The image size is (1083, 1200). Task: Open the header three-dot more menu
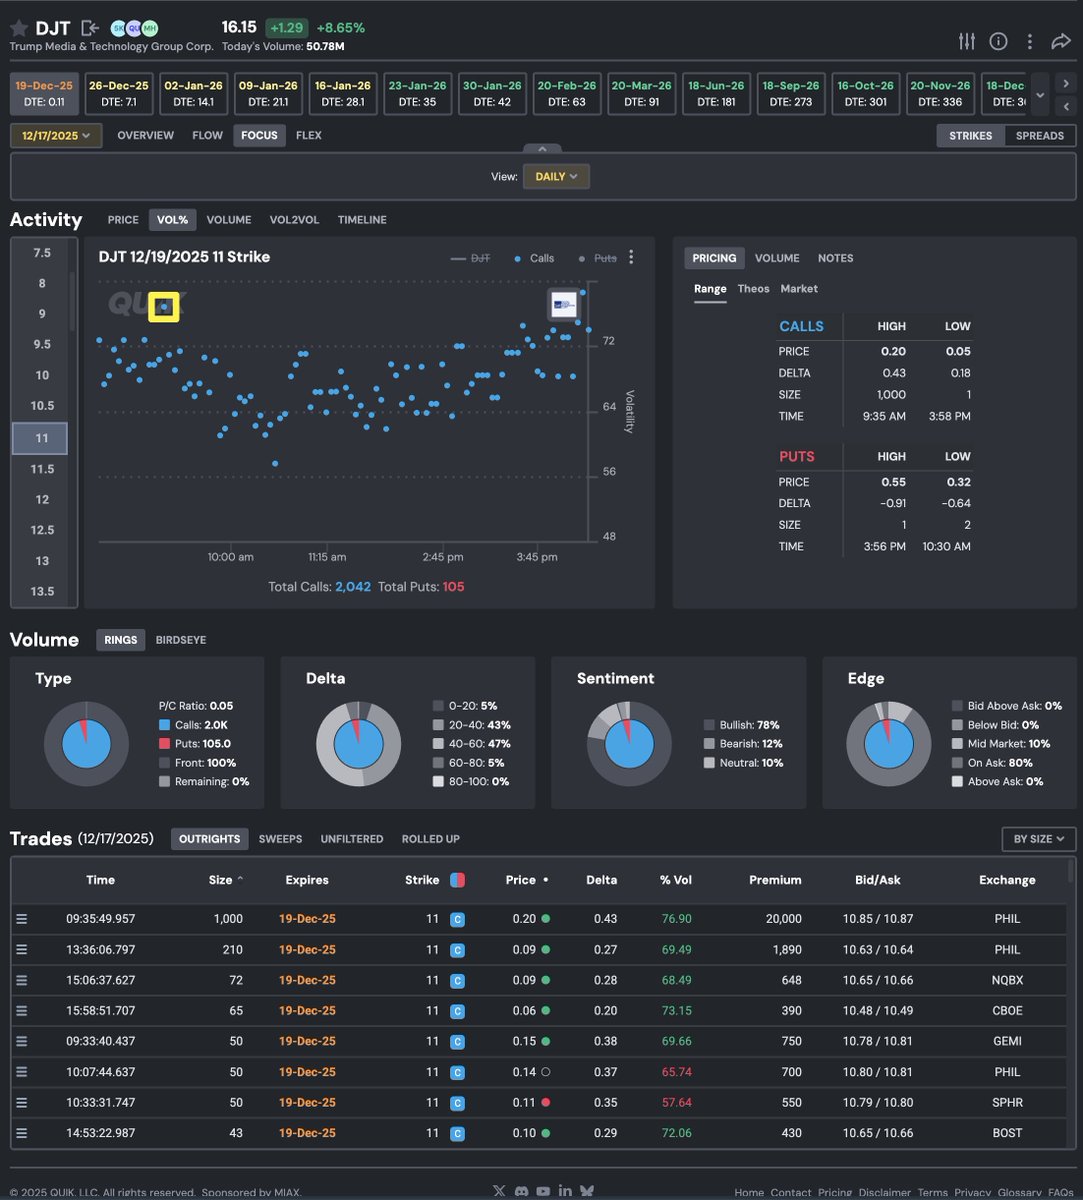pyautogui.click(x=1029, y=41)
